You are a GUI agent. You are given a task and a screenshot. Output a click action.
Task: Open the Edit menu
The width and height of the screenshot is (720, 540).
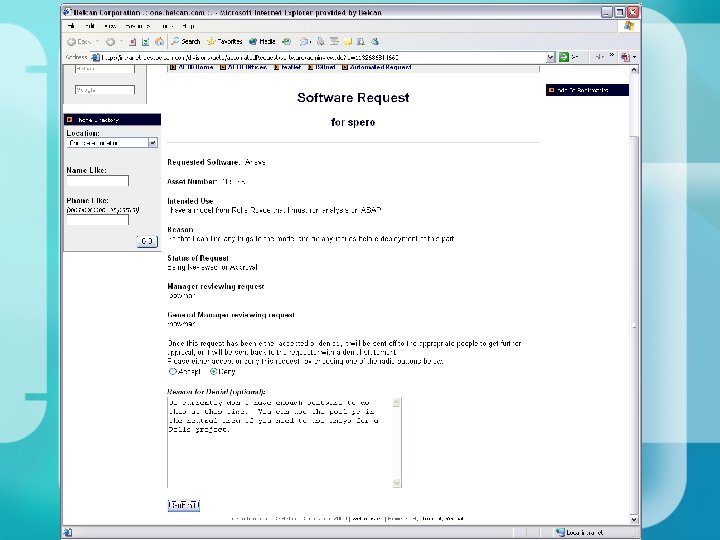click(x=90, y=26)
